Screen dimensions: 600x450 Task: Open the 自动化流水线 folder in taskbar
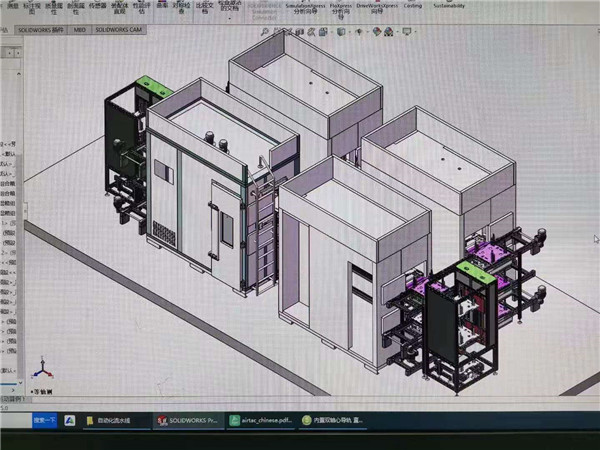pos(112,421)
